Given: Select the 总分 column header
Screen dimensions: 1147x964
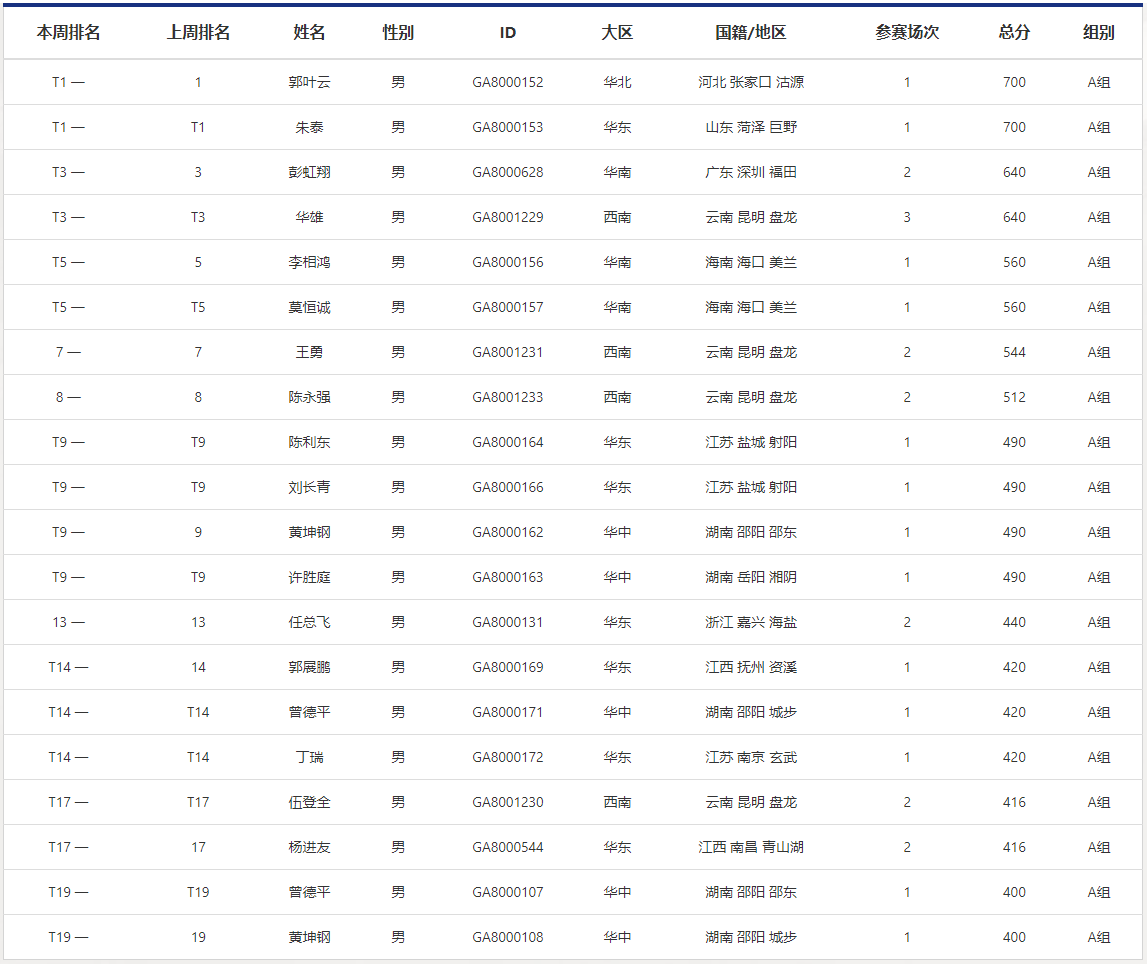Looking at the screenshot, I should 1014,32.
